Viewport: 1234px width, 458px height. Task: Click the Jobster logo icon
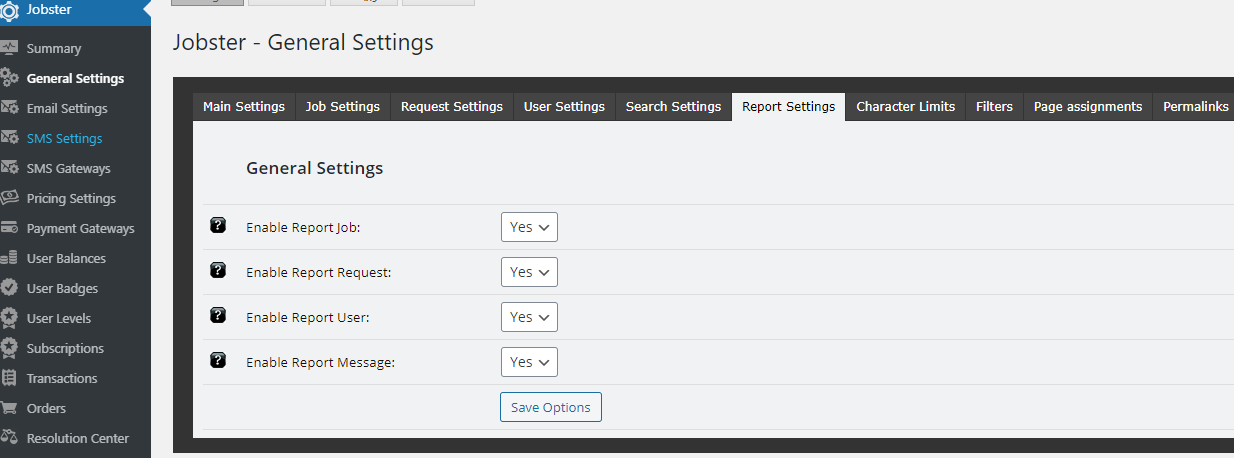coord(9,10)
